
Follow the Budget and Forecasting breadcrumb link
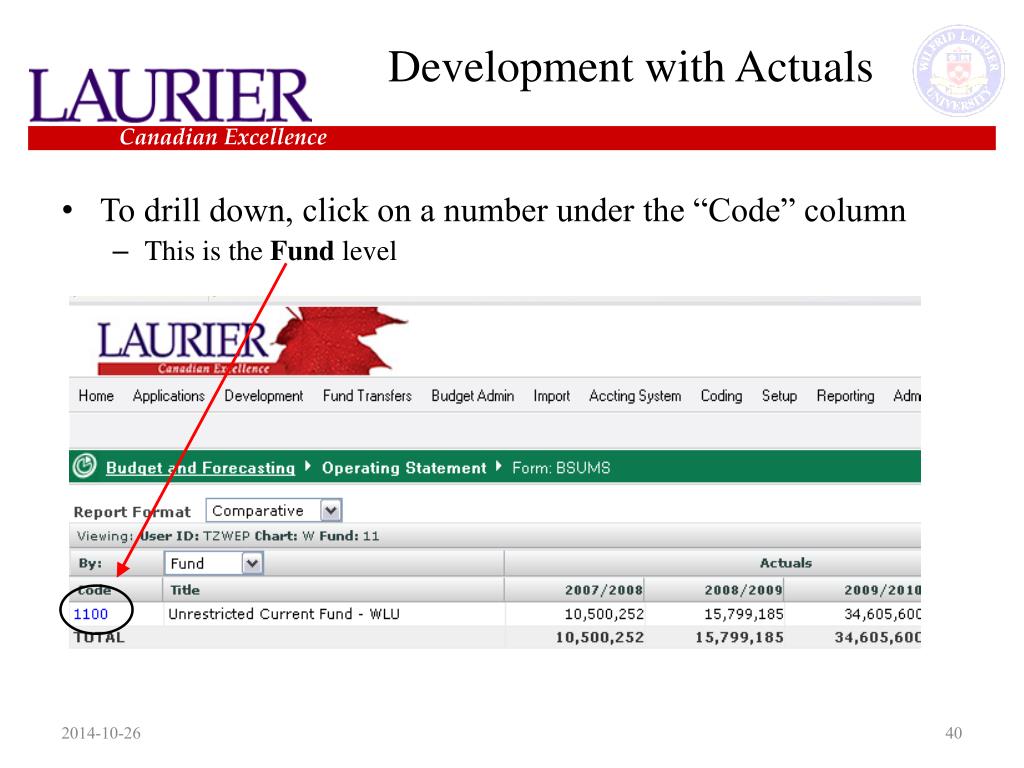point(200,468)
